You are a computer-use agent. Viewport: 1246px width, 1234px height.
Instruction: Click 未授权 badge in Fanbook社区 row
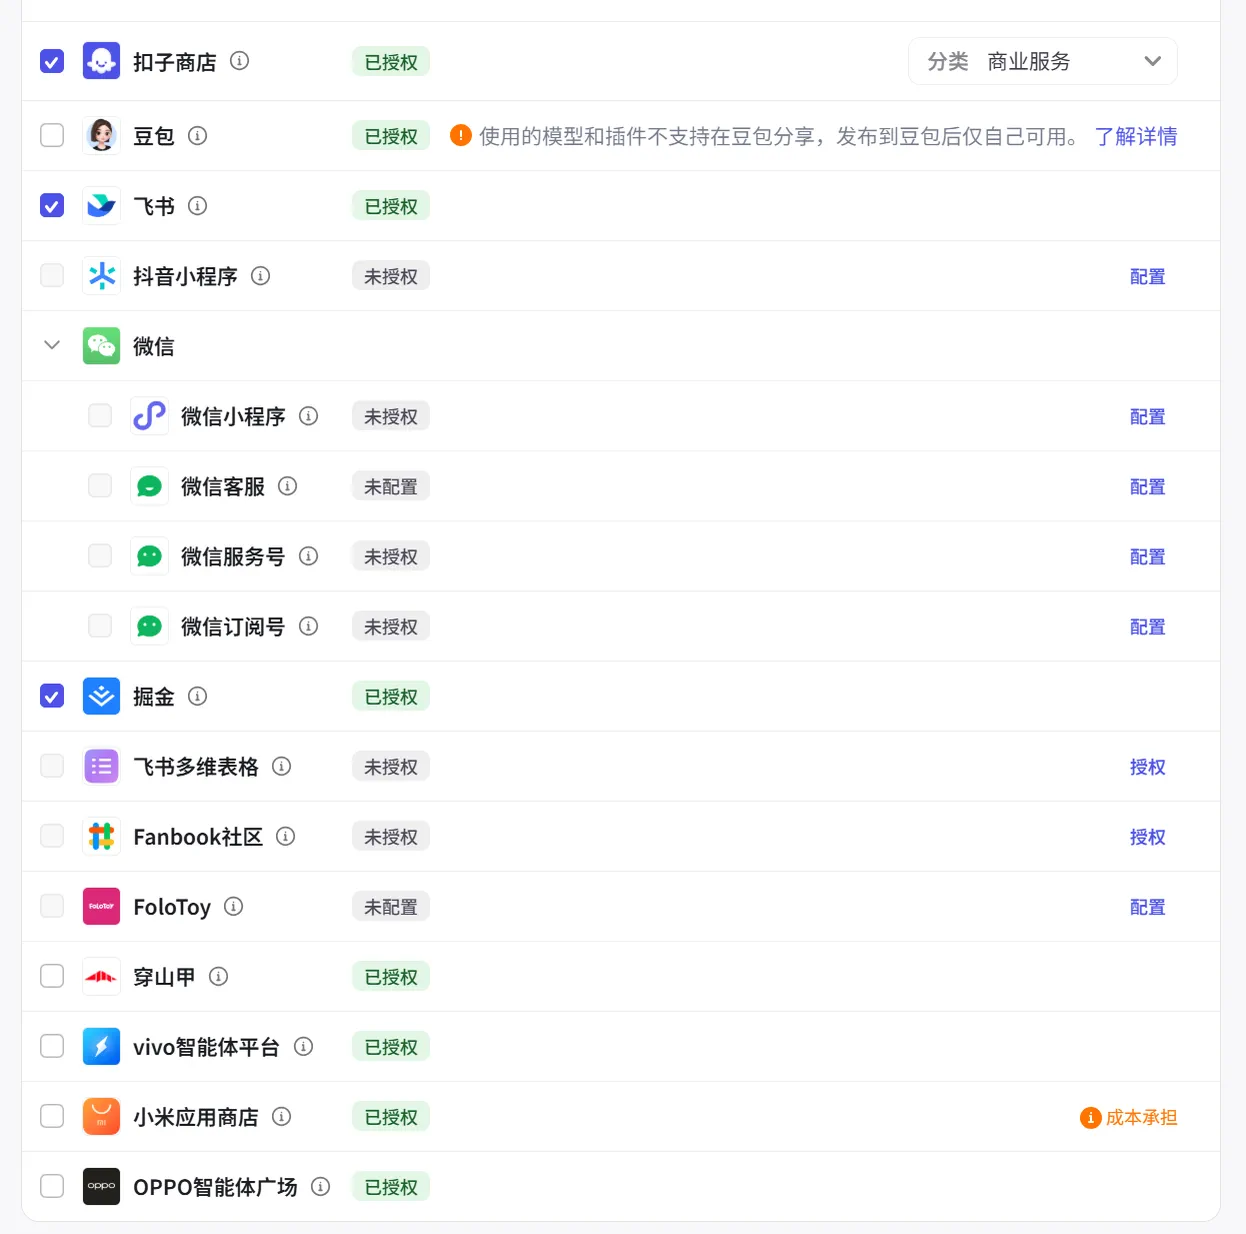pos(391,836)
